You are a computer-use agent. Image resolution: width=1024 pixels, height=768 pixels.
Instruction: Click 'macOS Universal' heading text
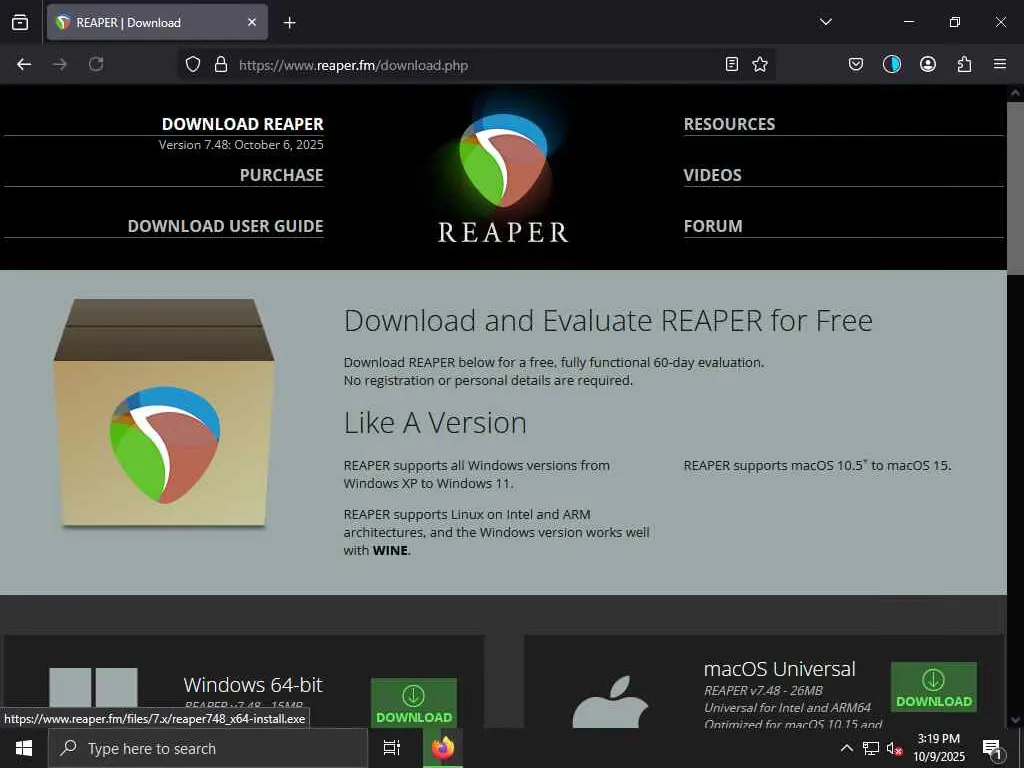coord(780,669)
